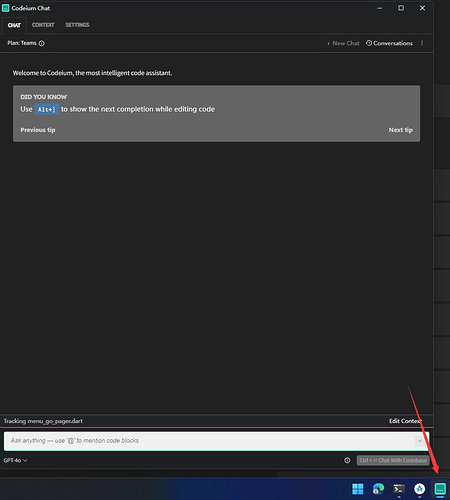Click Edit Context link
The width and height of the screenshot is (450, 500).
point(405,421)
